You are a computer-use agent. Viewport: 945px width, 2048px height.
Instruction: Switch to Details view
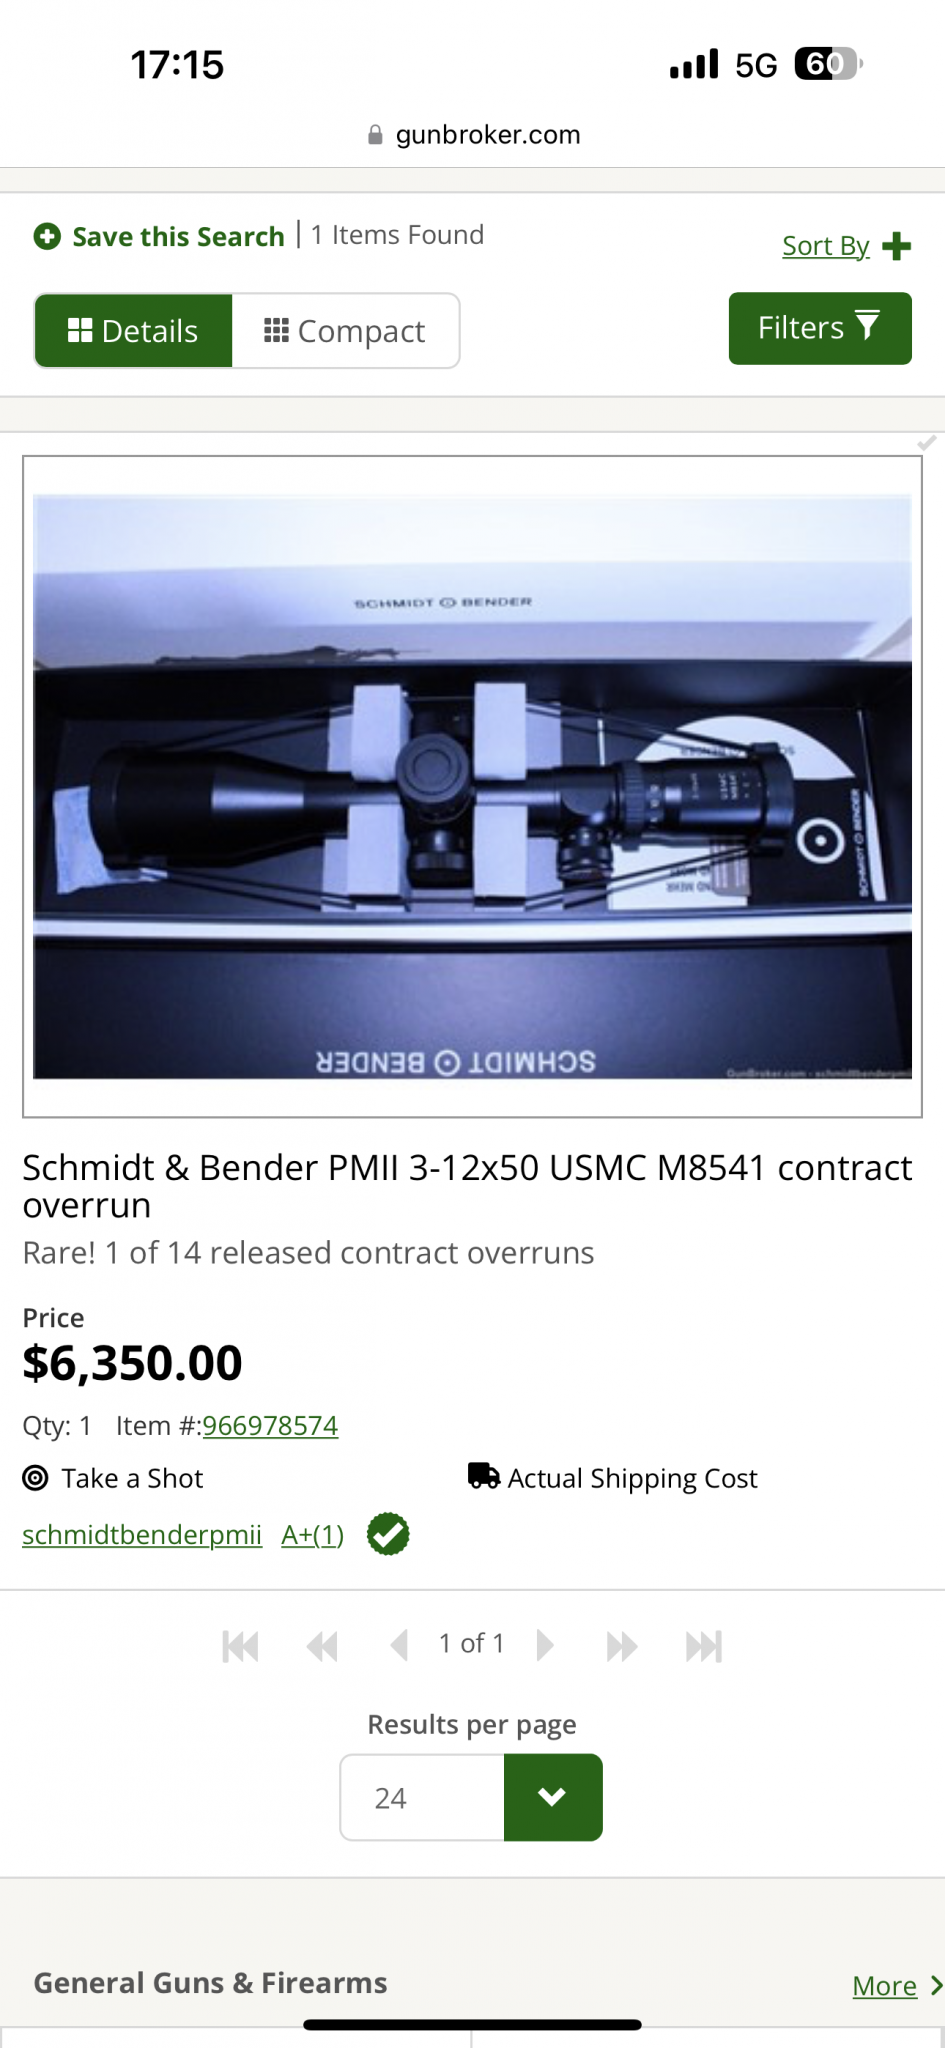pos(134,331)
